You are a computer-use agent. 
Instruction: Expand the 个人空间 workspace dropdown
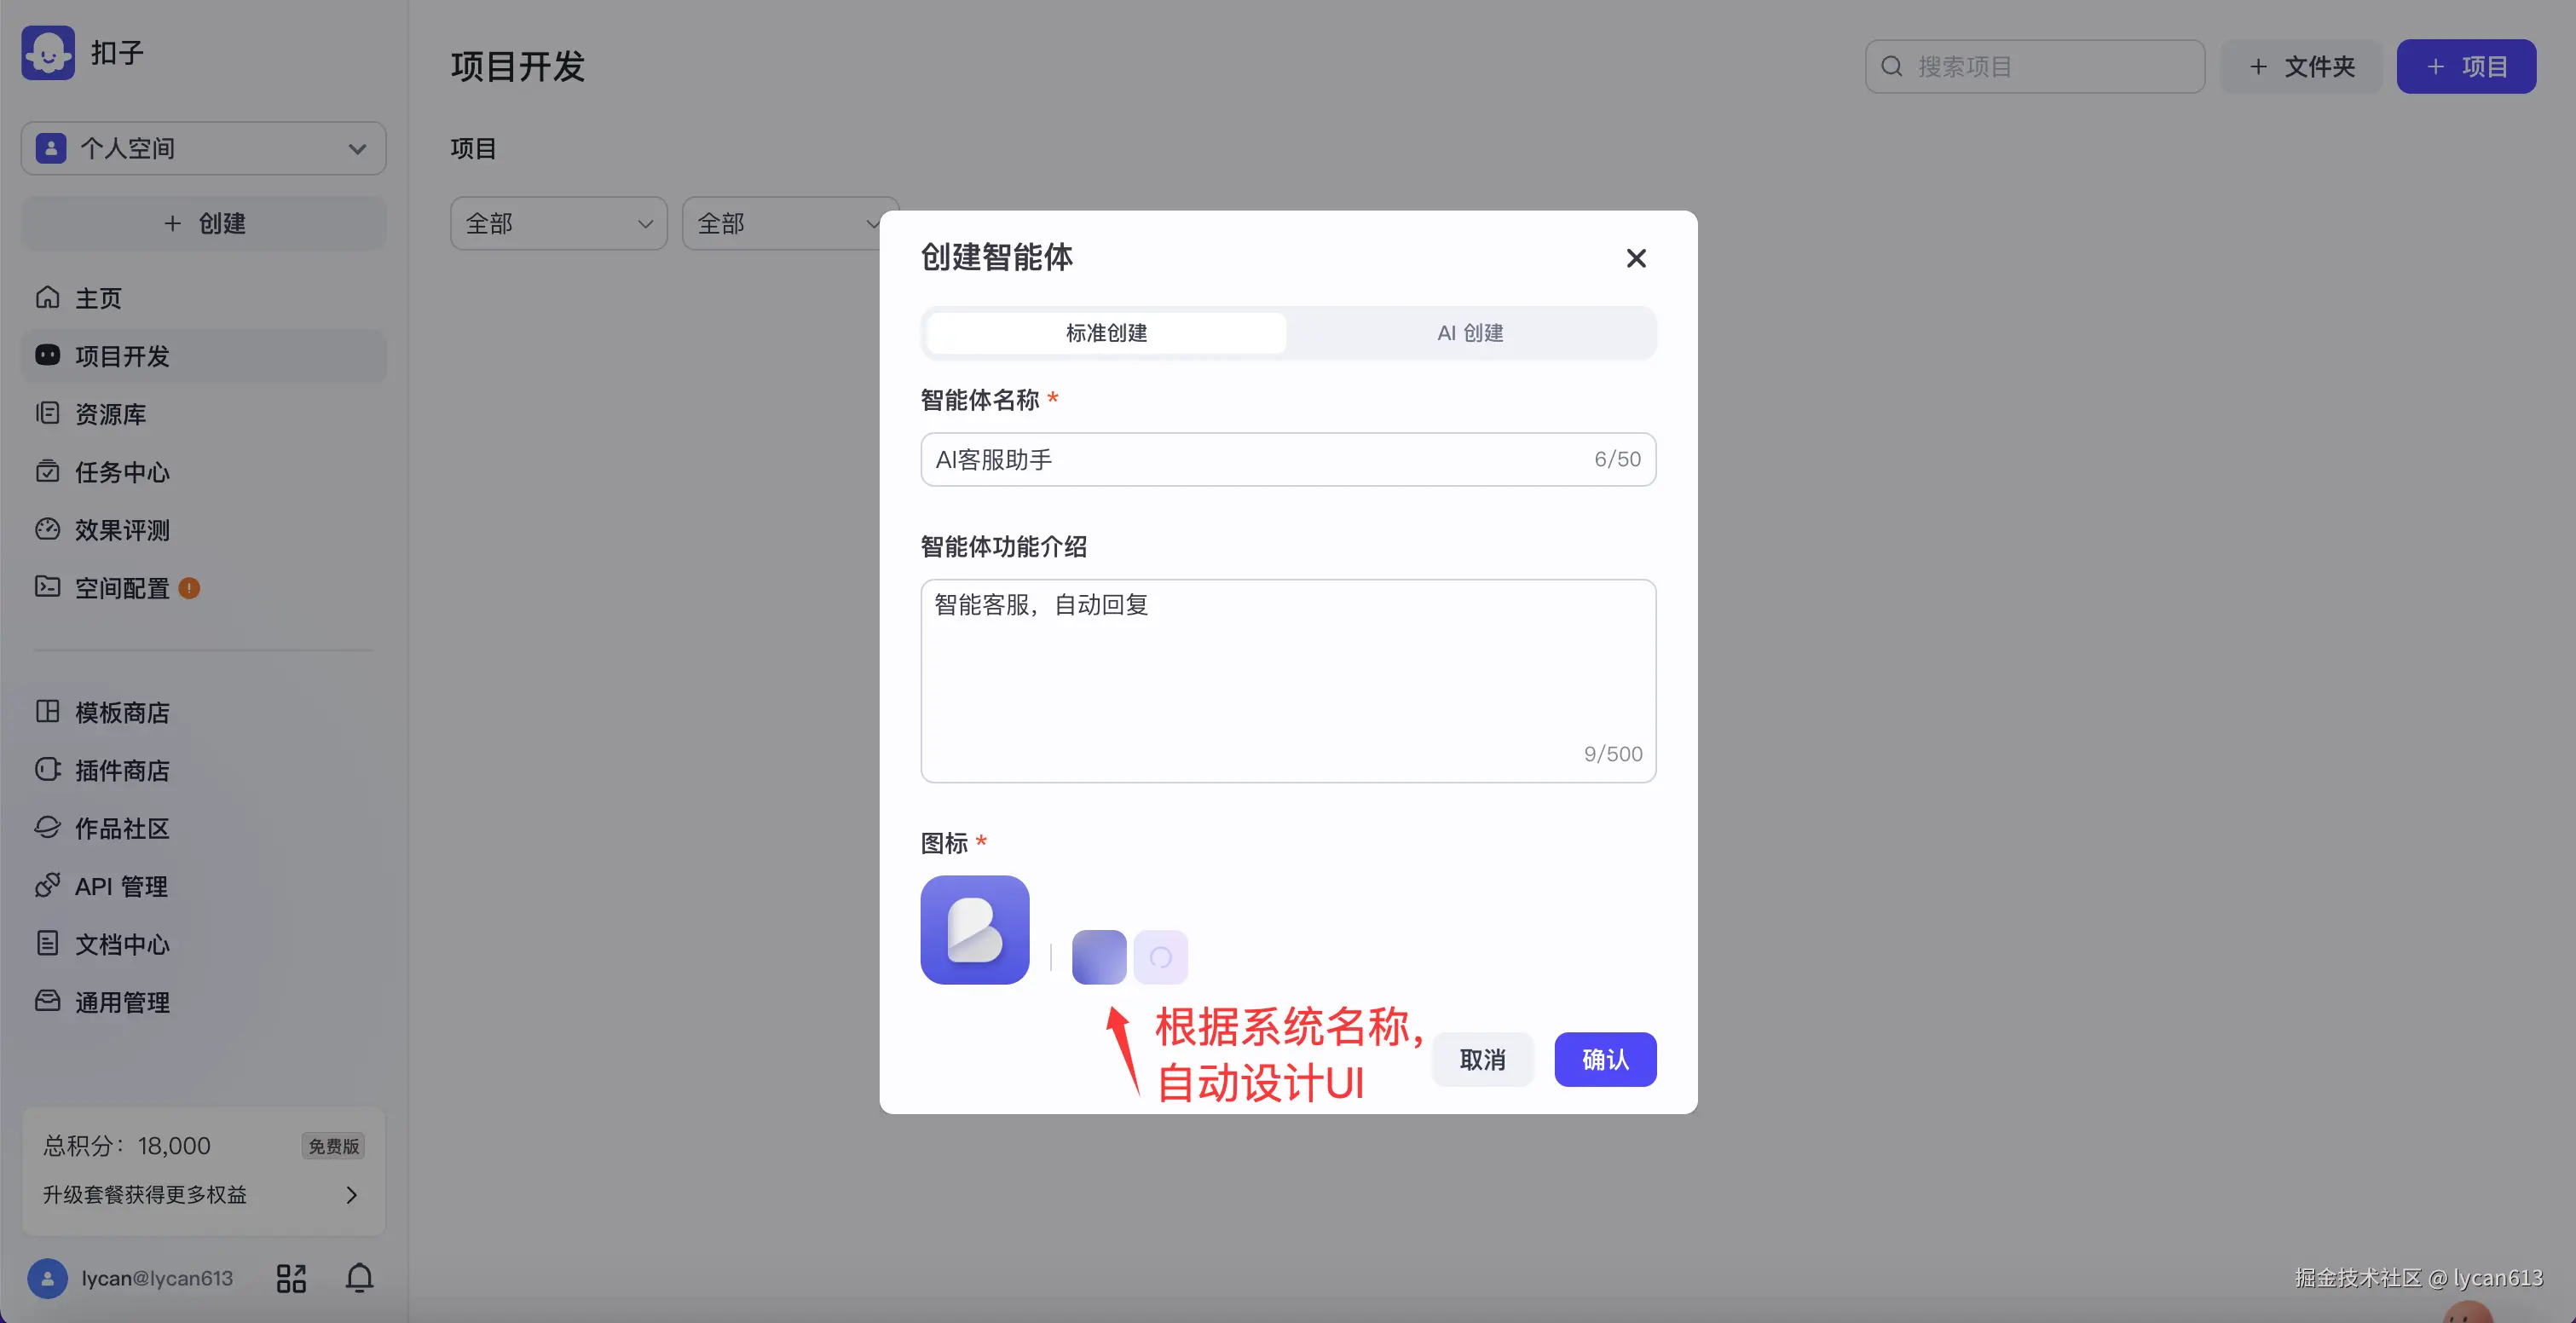(203, 149)
